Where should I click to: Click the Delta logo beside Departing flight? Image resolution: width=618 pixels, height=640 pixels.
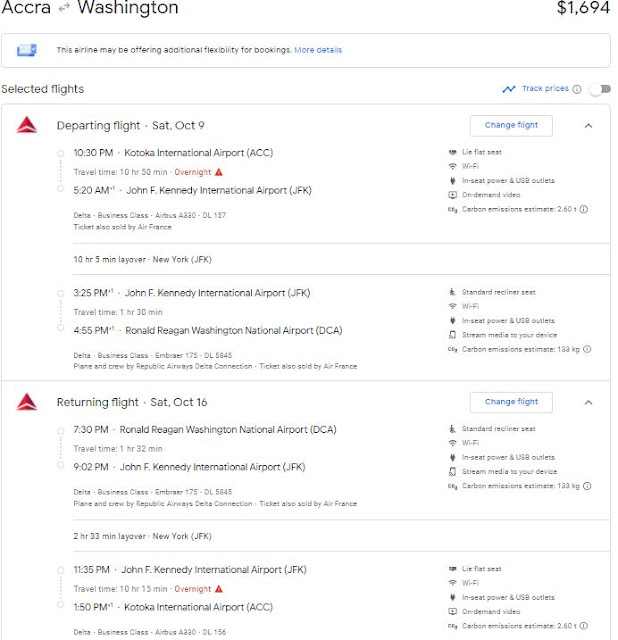coord(27,125)
